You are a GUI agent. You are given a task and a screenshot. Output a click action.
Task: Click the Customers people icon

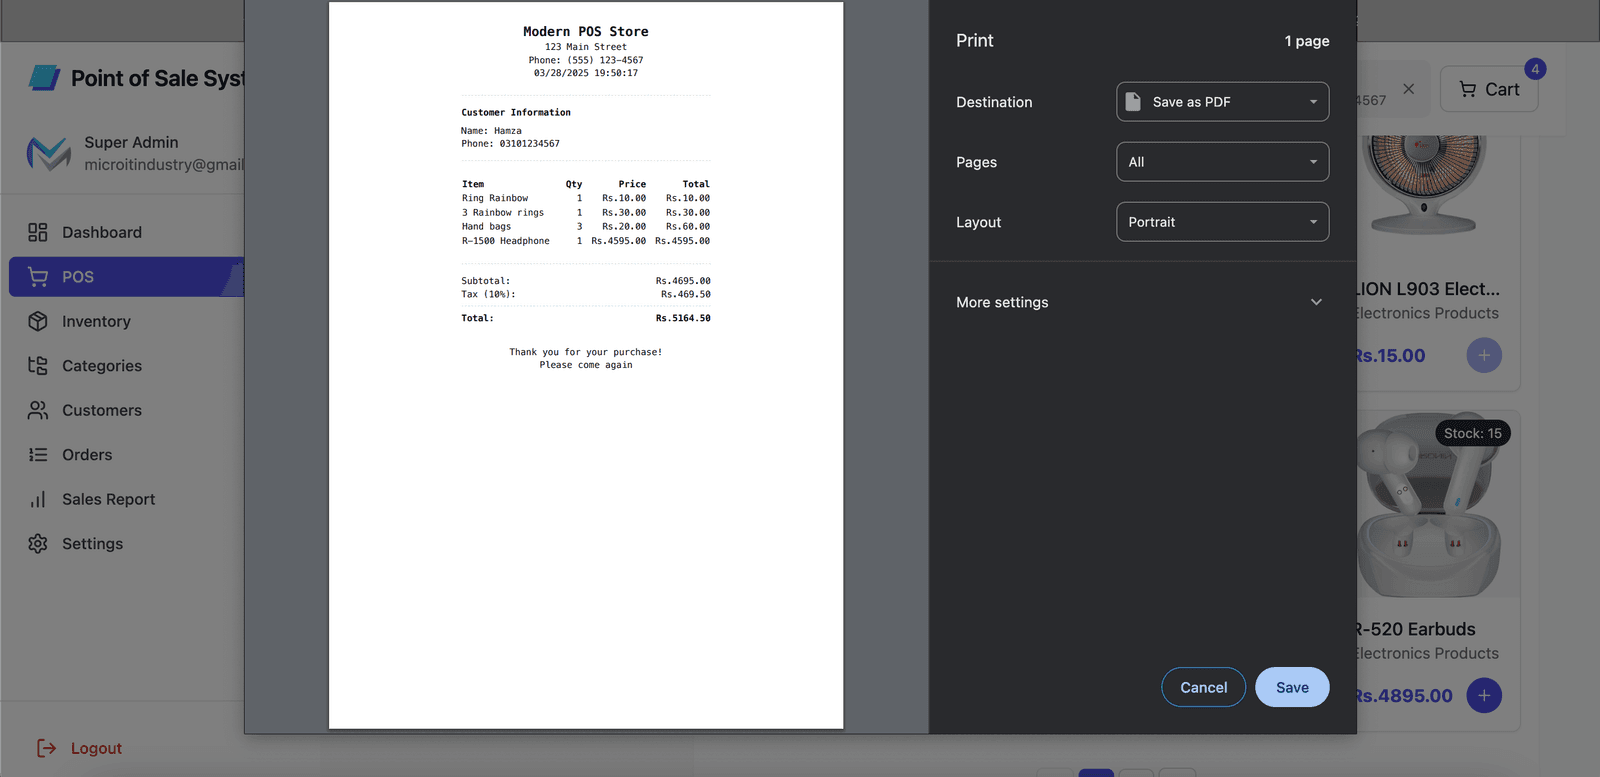coord(38,410)
